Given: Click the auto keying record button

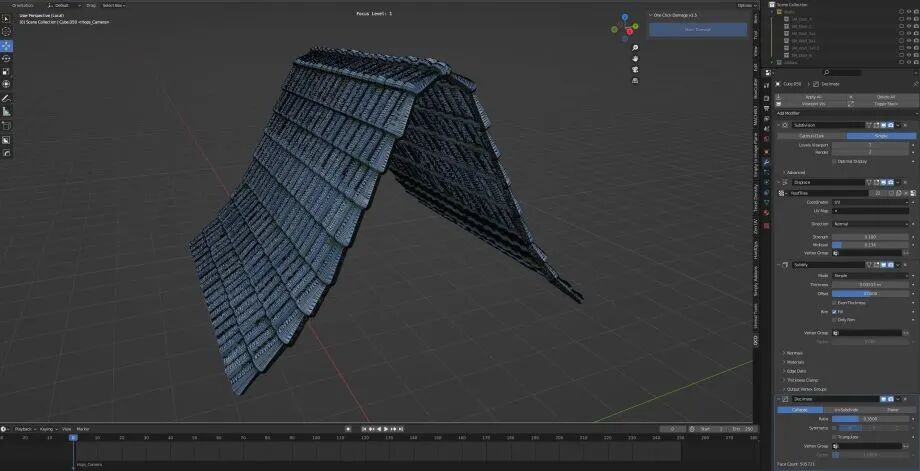Looking at the screenshot, I should click(x=348, y=429).
